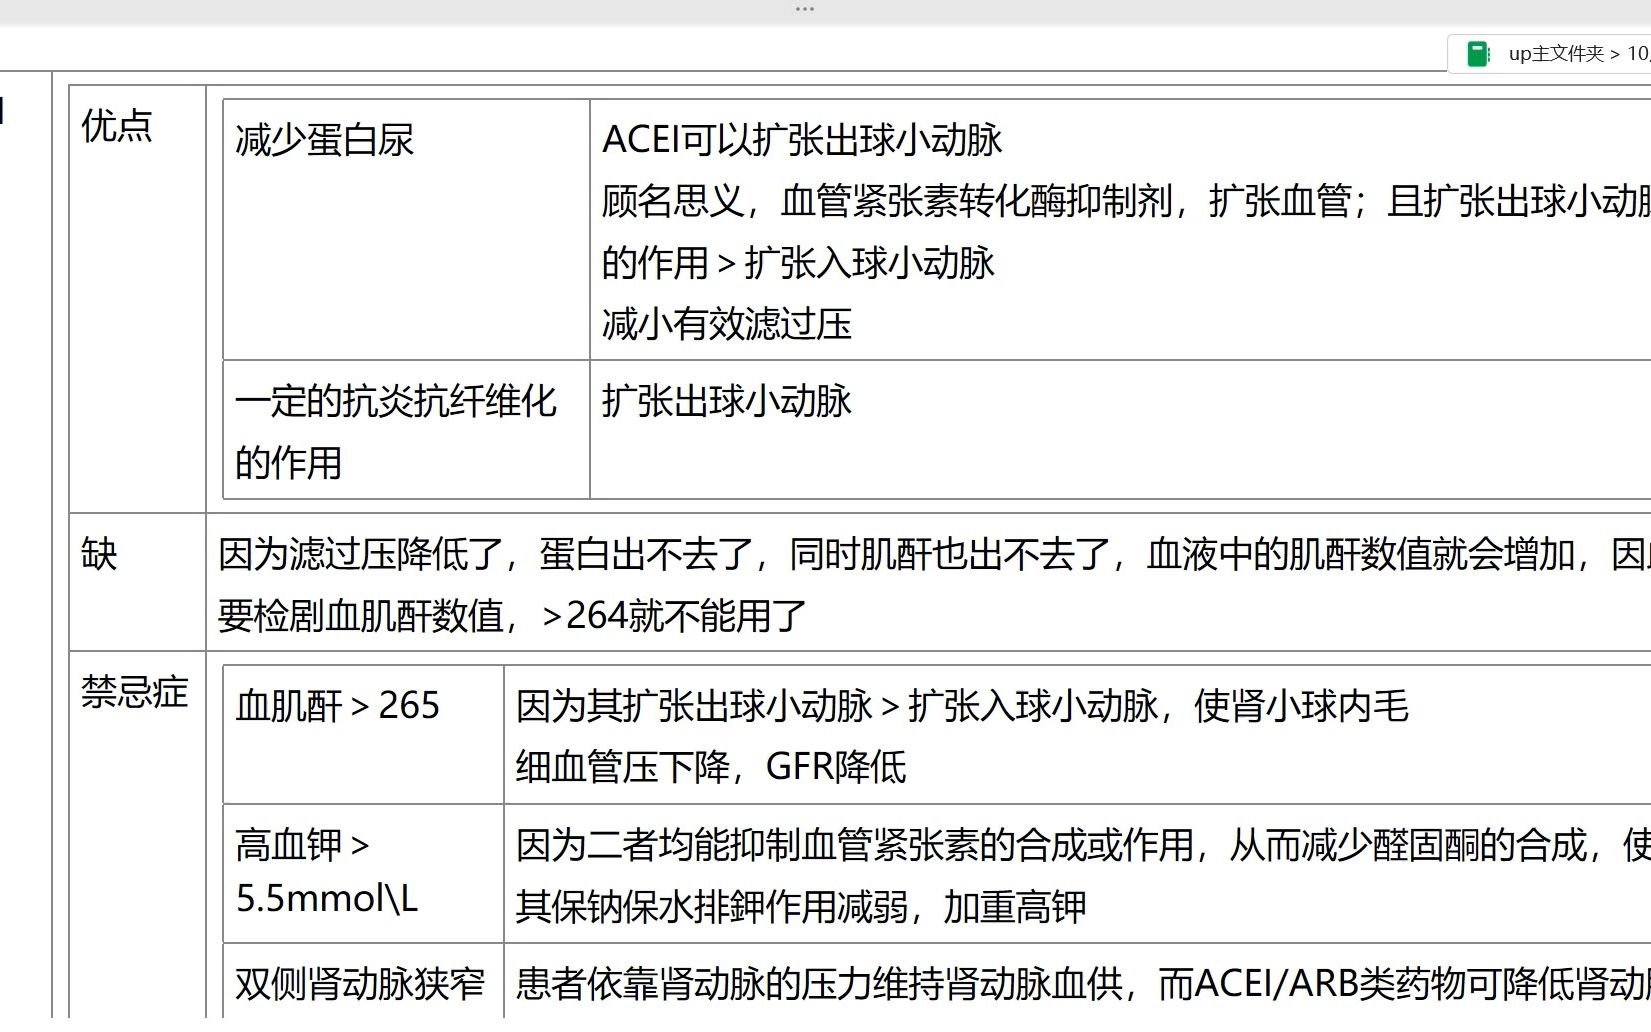
Task: Click the three-dot handle at top center
Action: pos(805,9)
